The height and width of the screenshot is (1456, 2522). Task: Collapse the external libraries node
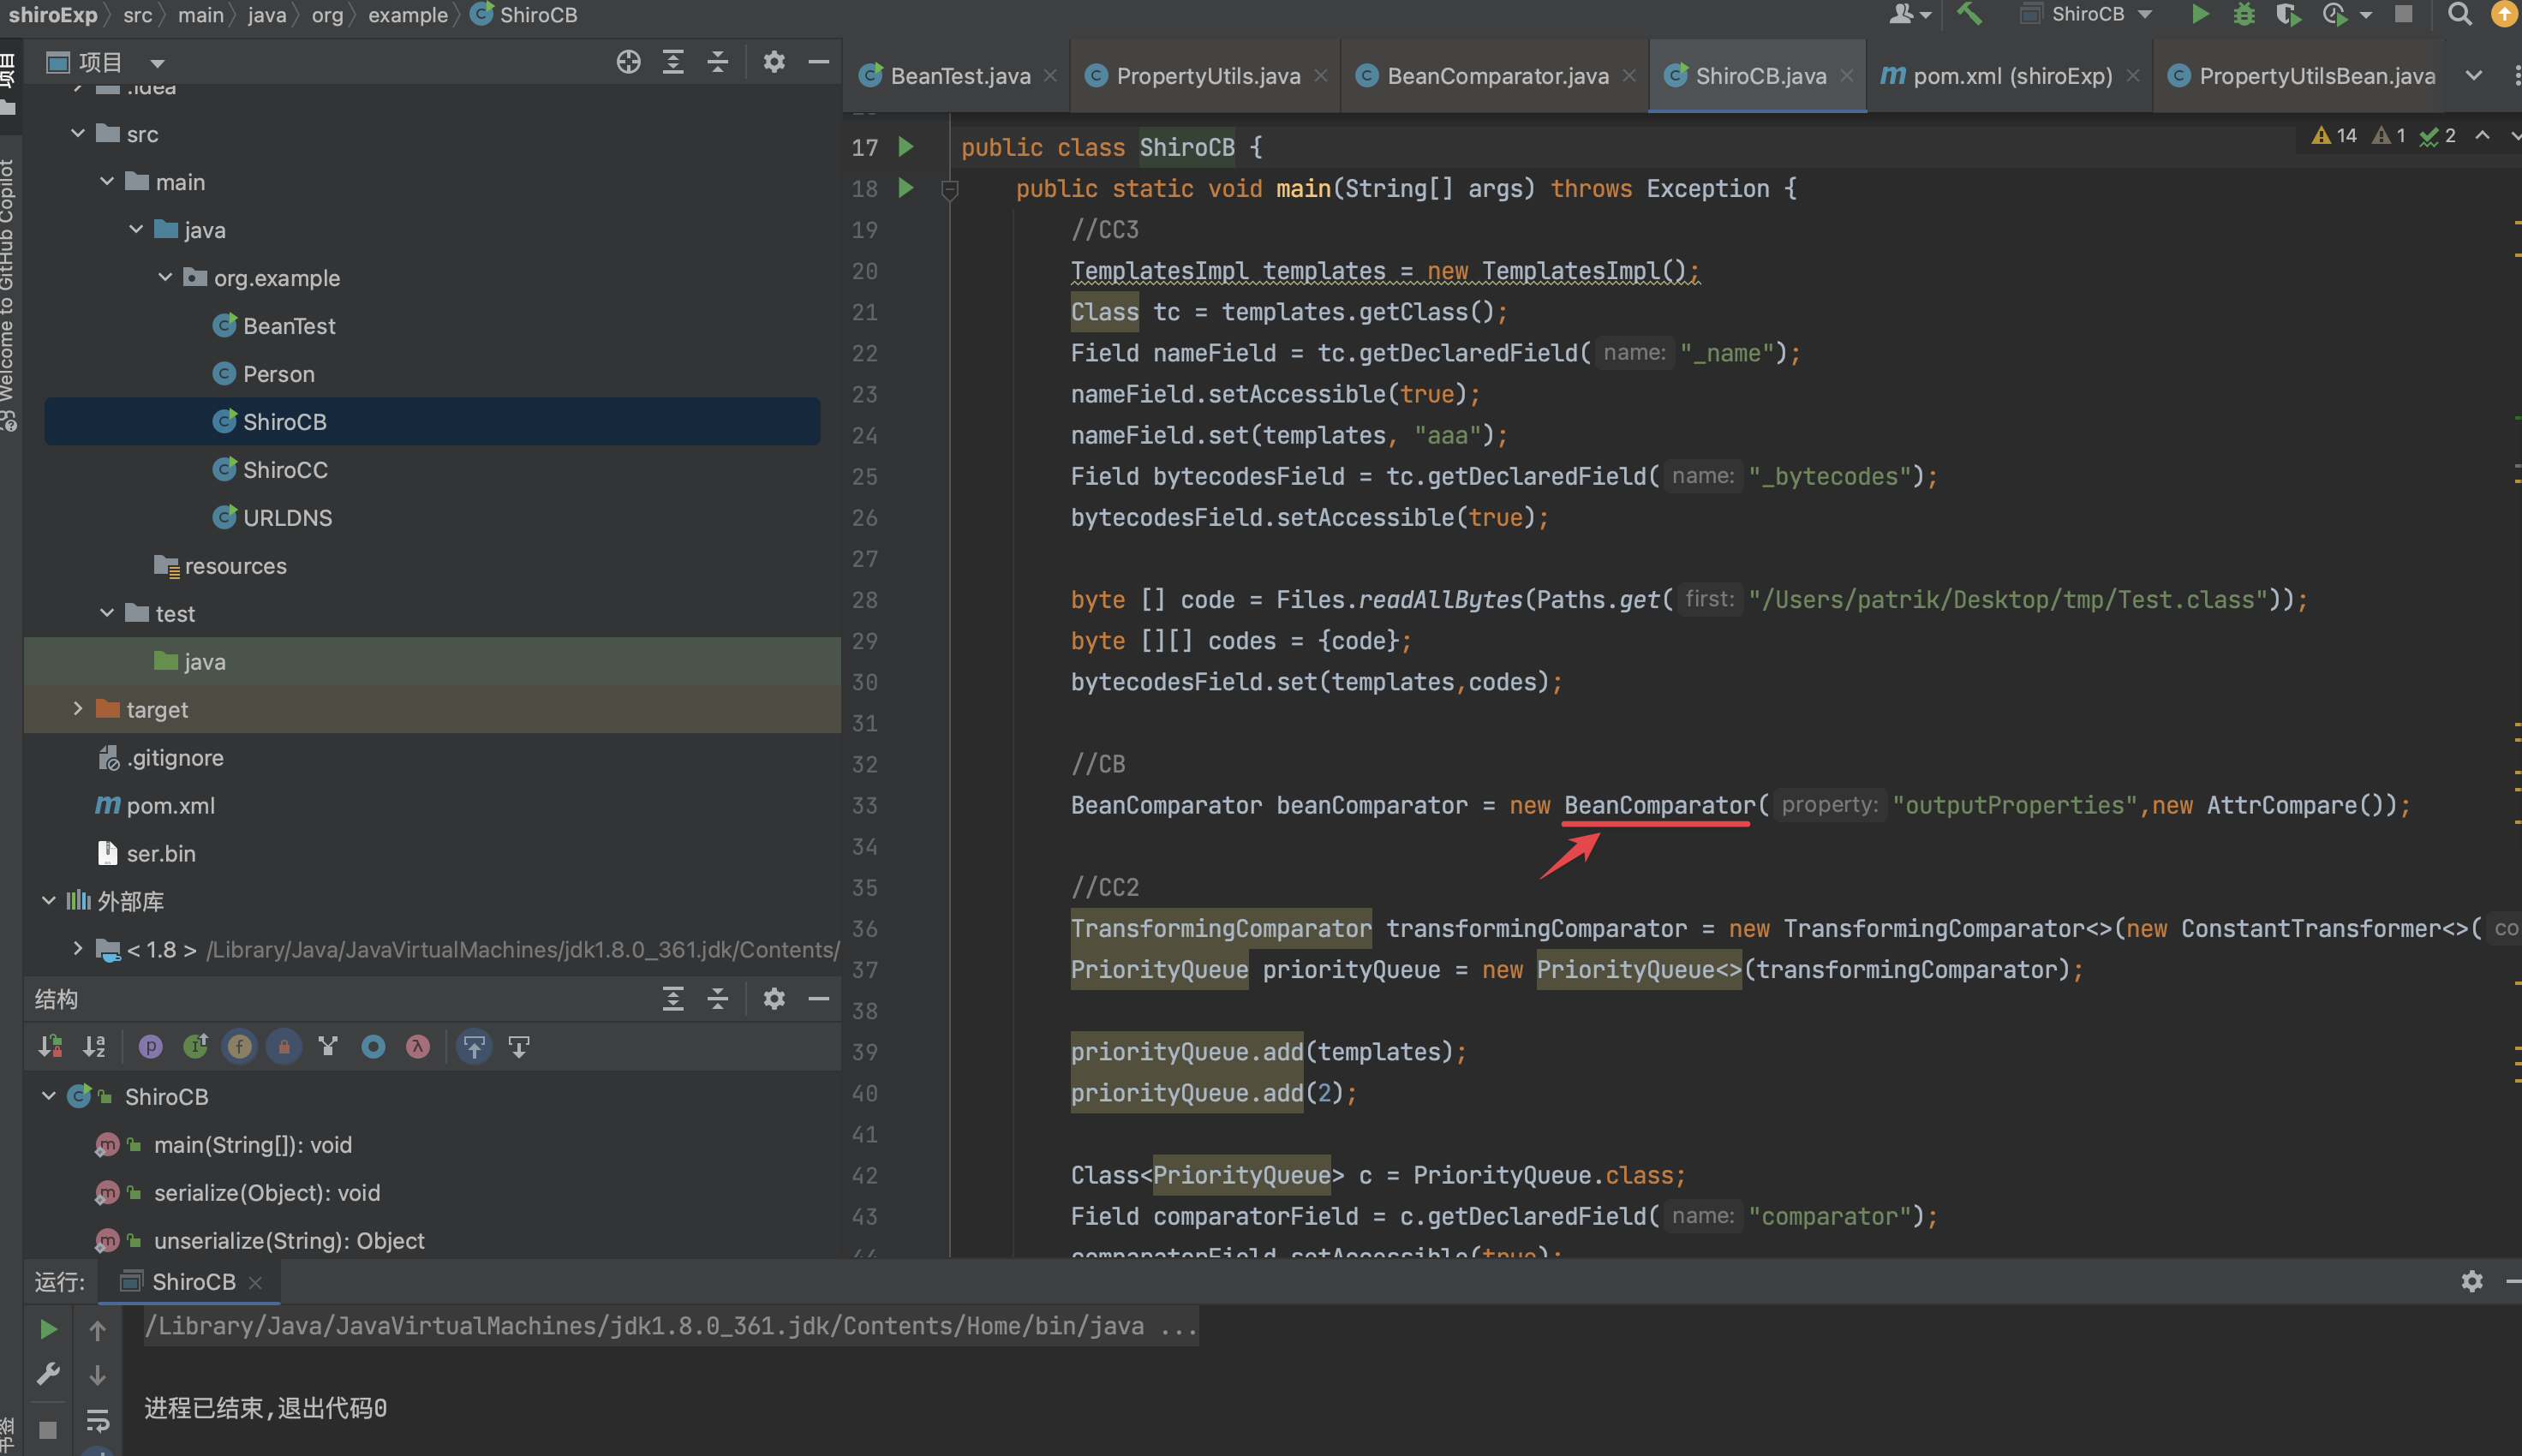48,901
